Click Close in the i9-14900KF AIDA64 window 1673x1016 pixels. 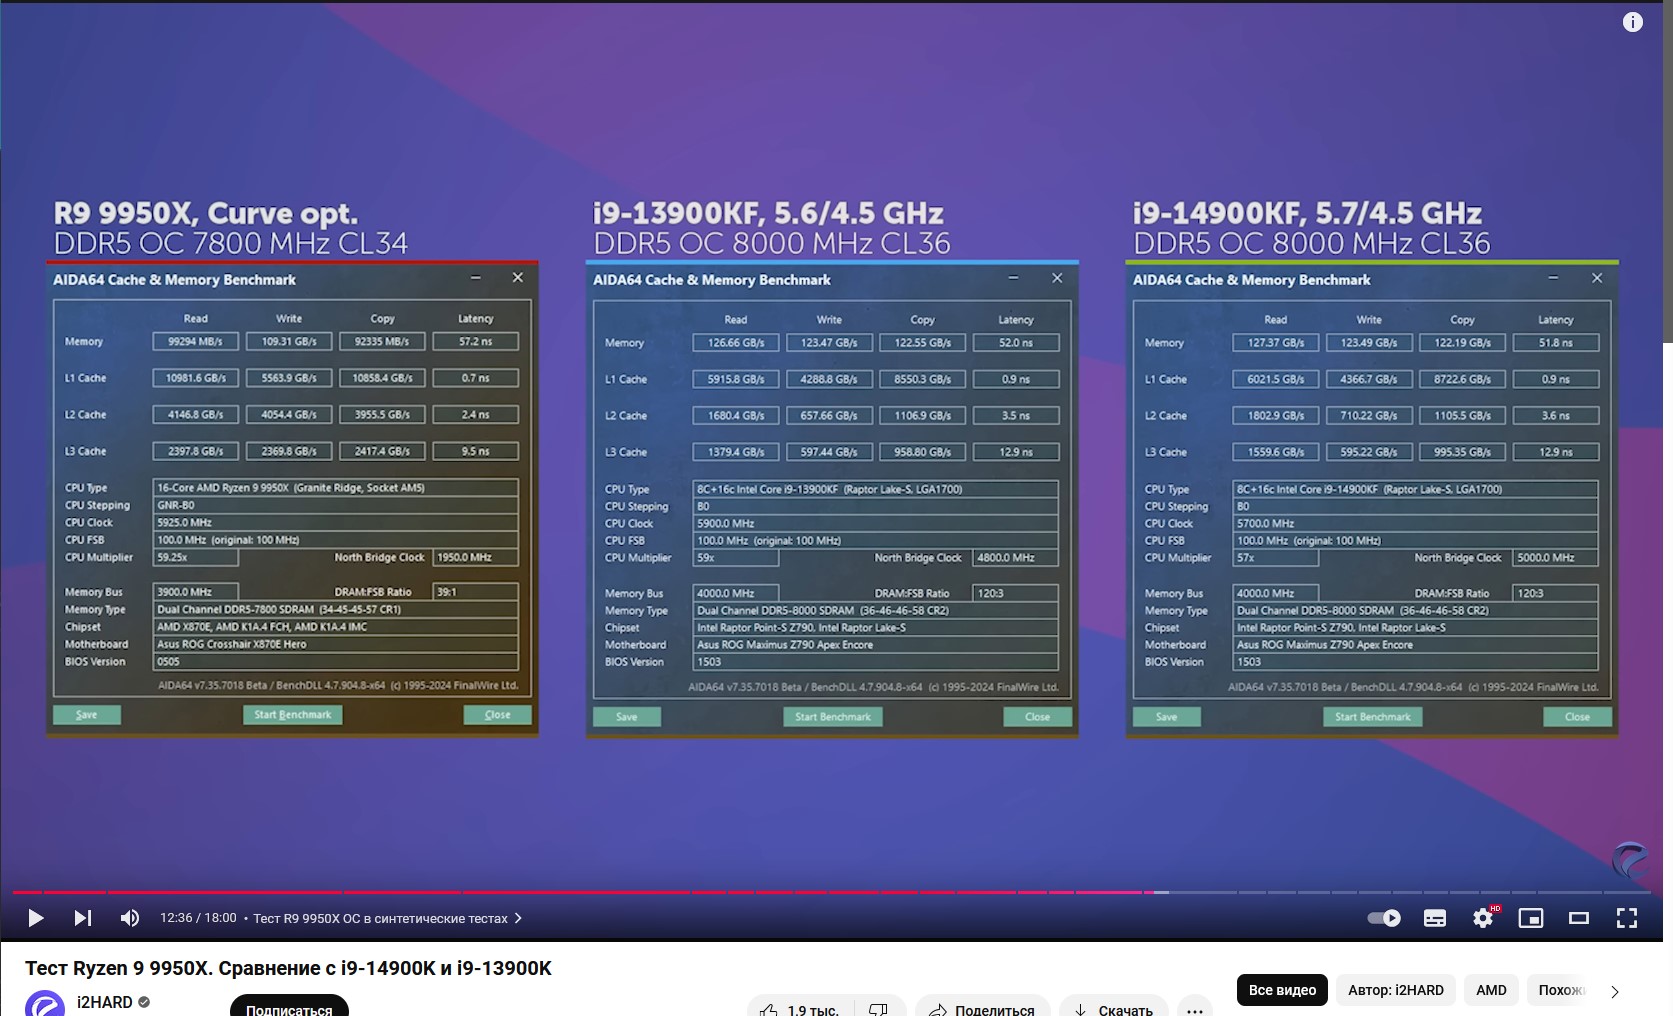pyautogui.click(x=1577, y=716)
